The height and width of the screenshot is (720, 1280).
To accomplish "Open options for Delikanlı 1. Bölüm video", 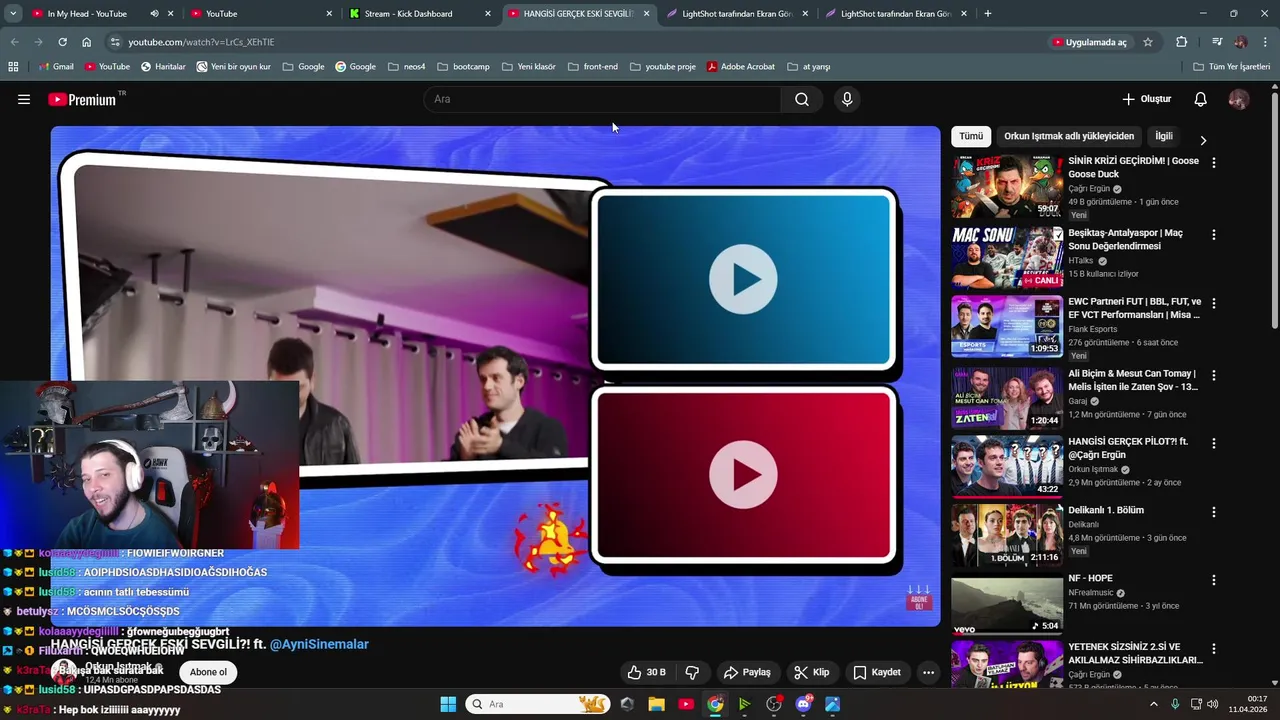I will click(1214, 511).
